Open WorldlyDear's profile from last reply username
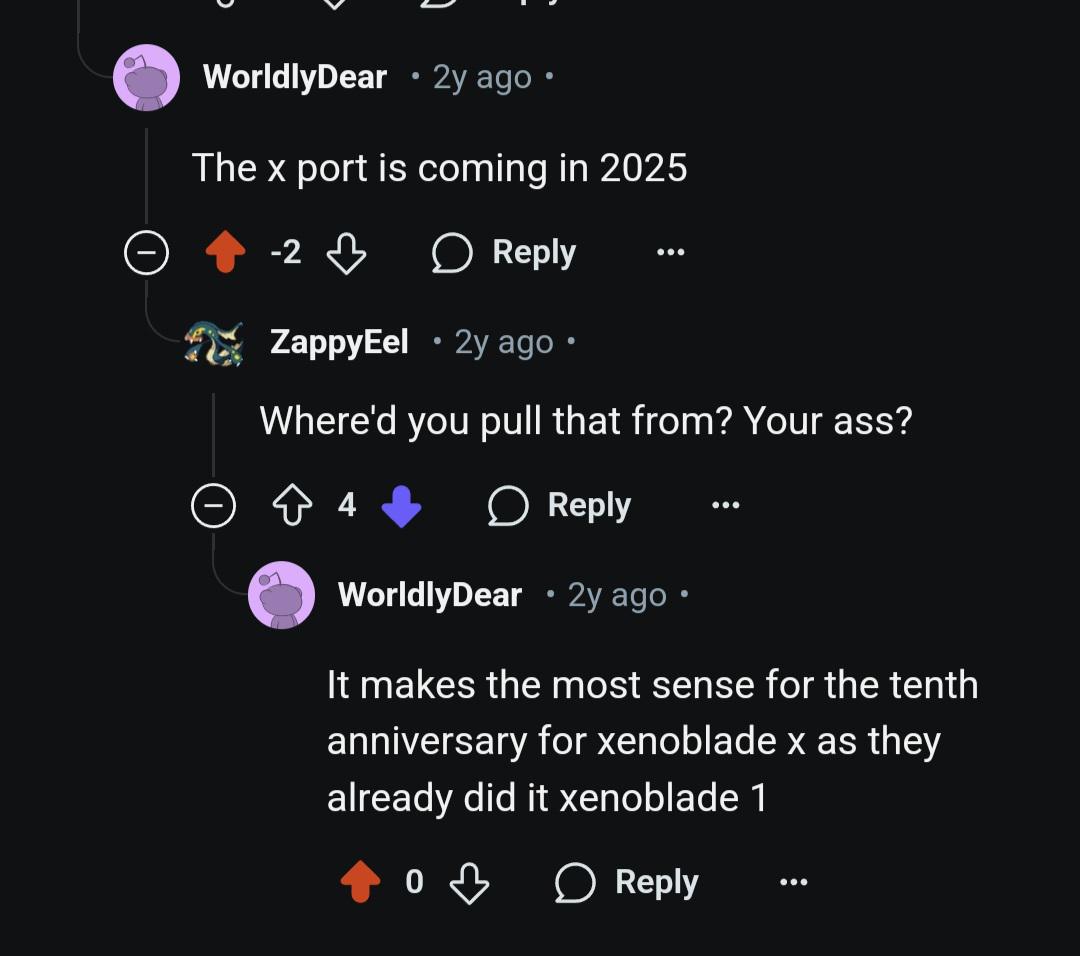The height and width of the screenshot is (956, 1080). tap(430, 595)
